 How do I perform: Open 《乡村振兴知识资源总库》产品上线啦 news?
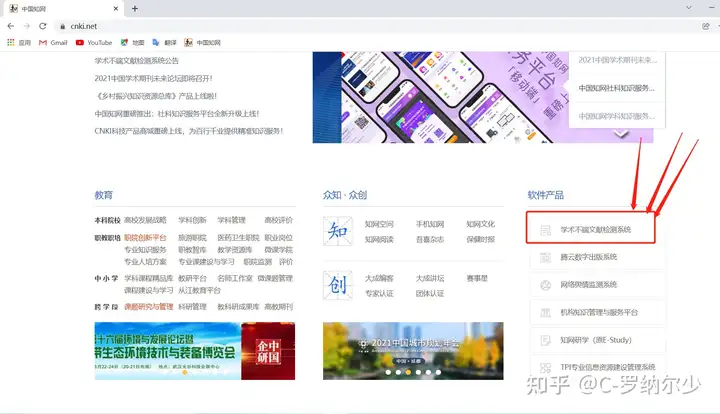click(156, 96)
